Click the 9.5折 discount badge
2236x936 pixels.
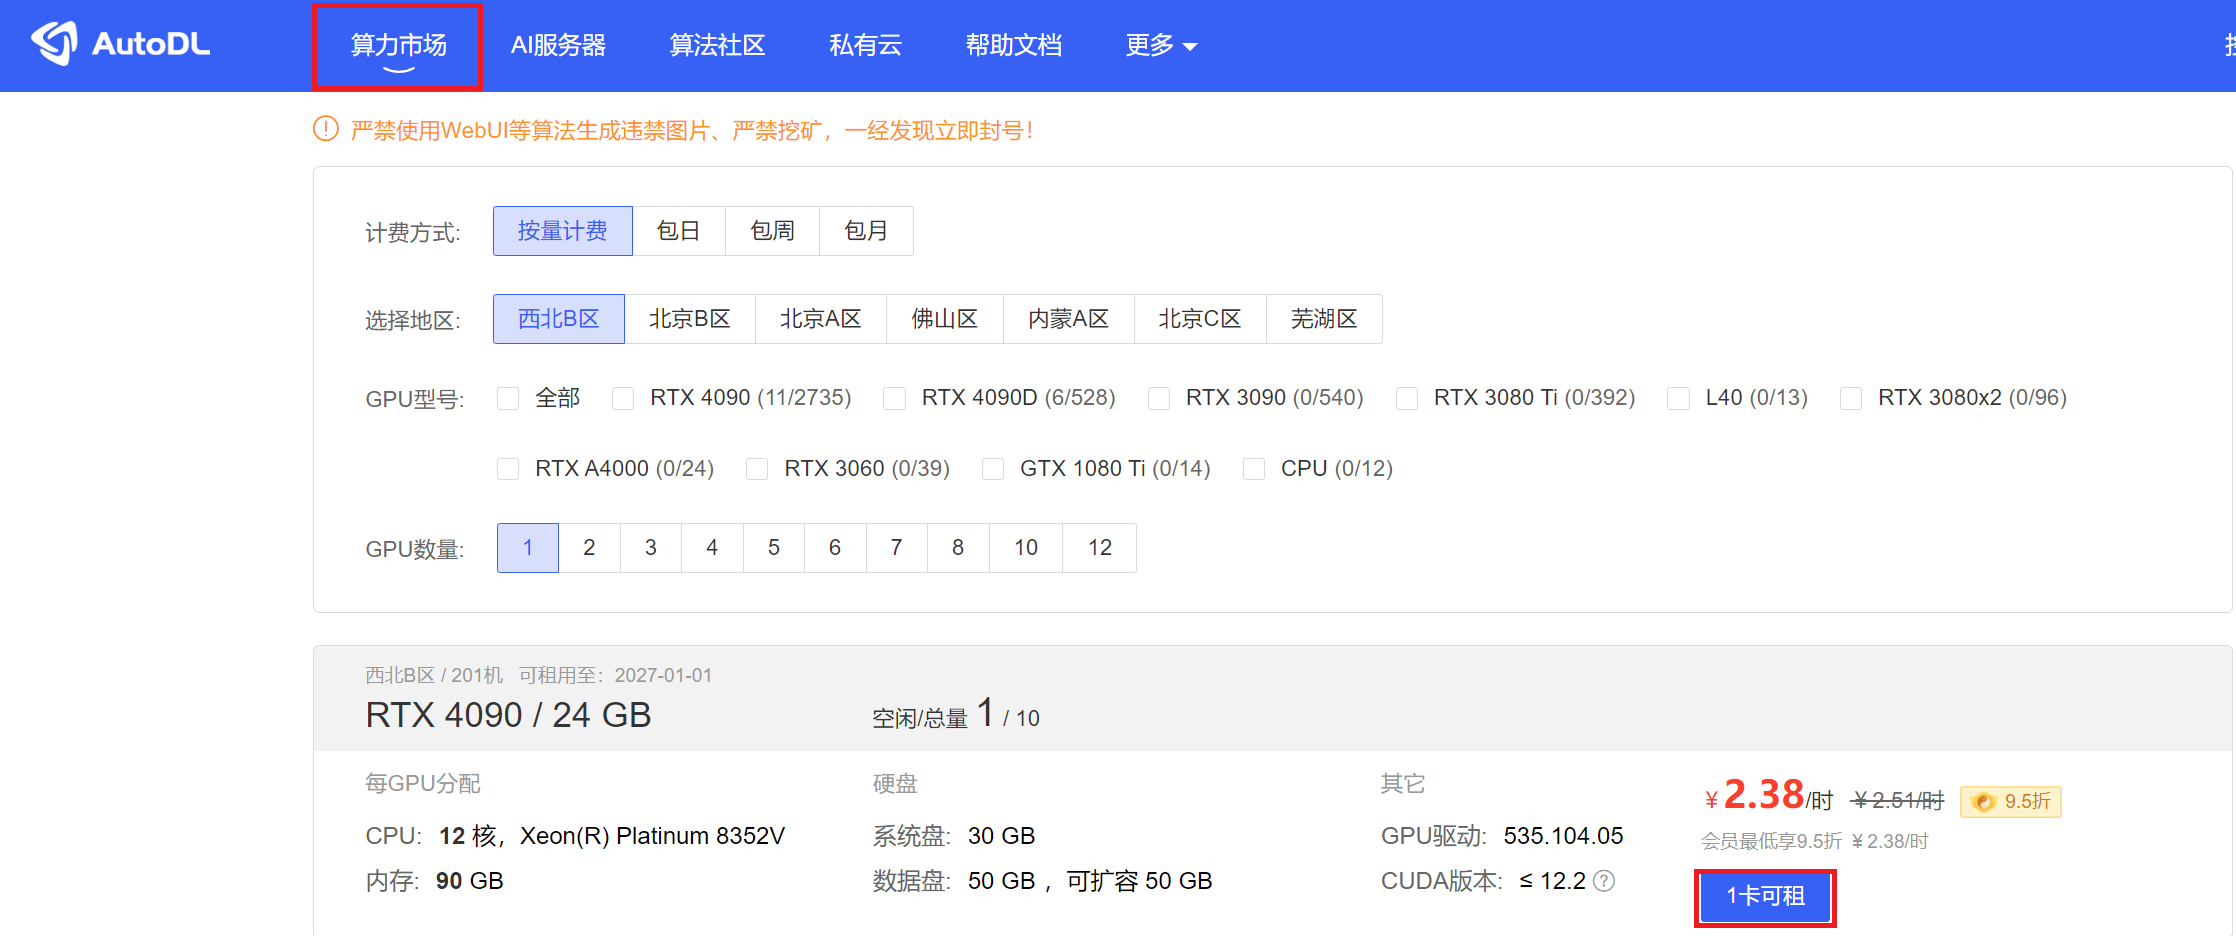pyautogui.click(x=2011, y=801)
